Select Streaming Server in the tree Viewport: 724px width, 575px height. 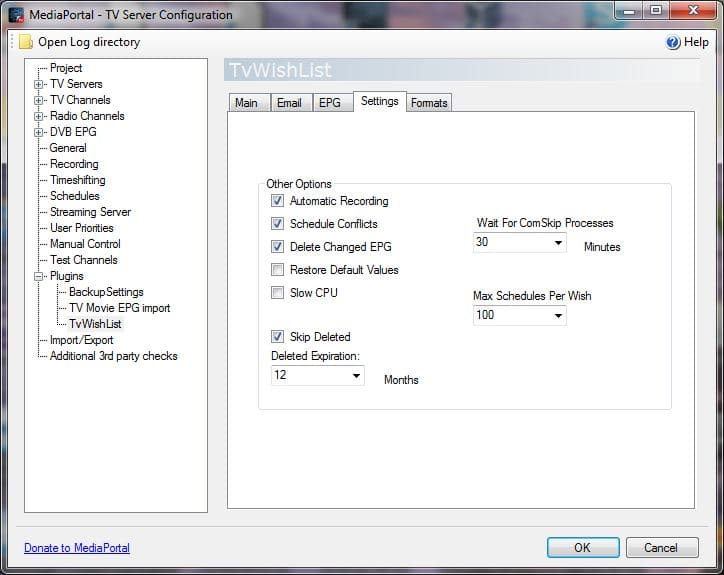(x=90, y=212)
